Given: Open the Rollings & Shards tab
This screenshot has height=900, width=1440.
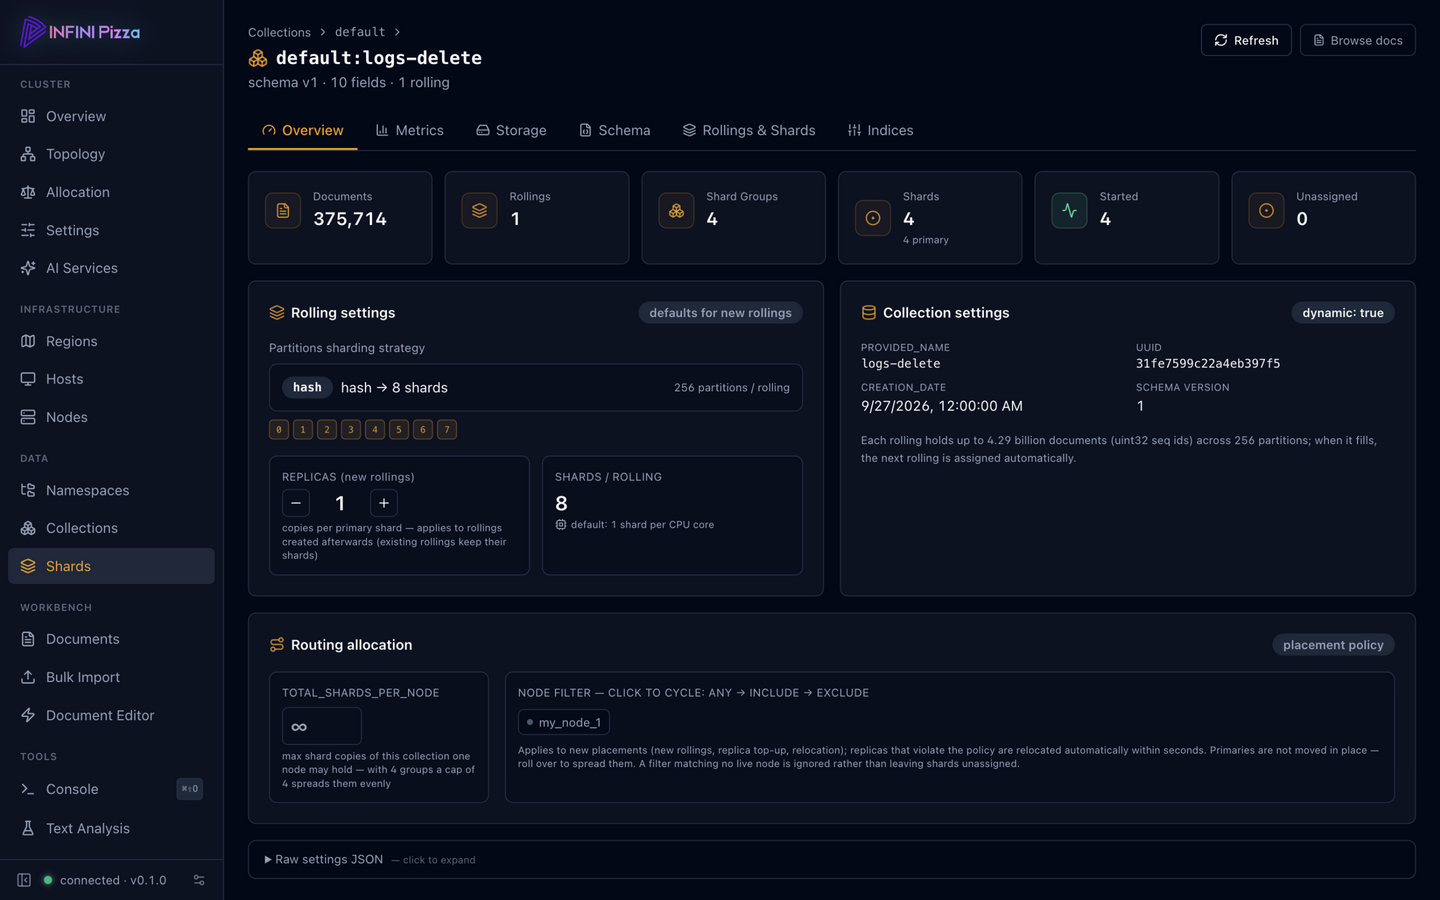Looking at the screenshot, I should coord(749,130).
